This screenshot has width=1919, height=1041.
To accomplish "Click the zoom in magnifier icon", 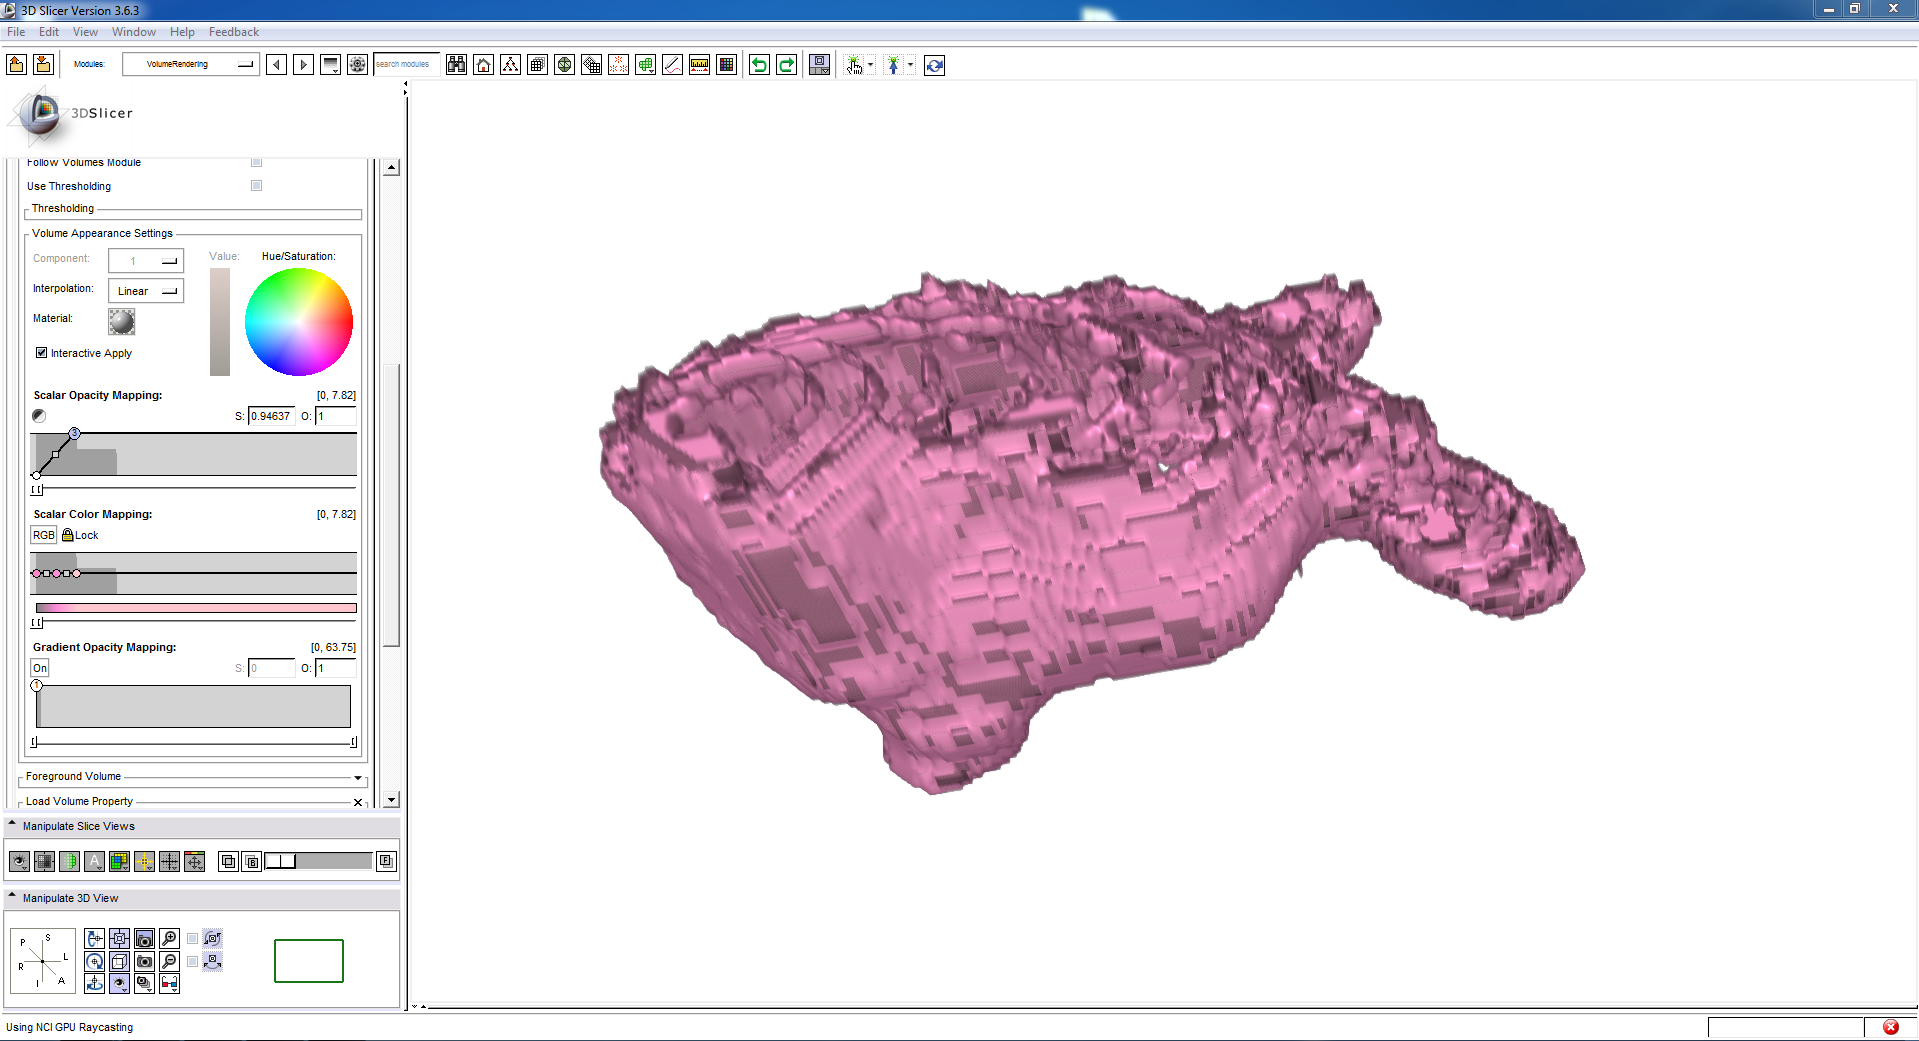I will tap(169, 938).
